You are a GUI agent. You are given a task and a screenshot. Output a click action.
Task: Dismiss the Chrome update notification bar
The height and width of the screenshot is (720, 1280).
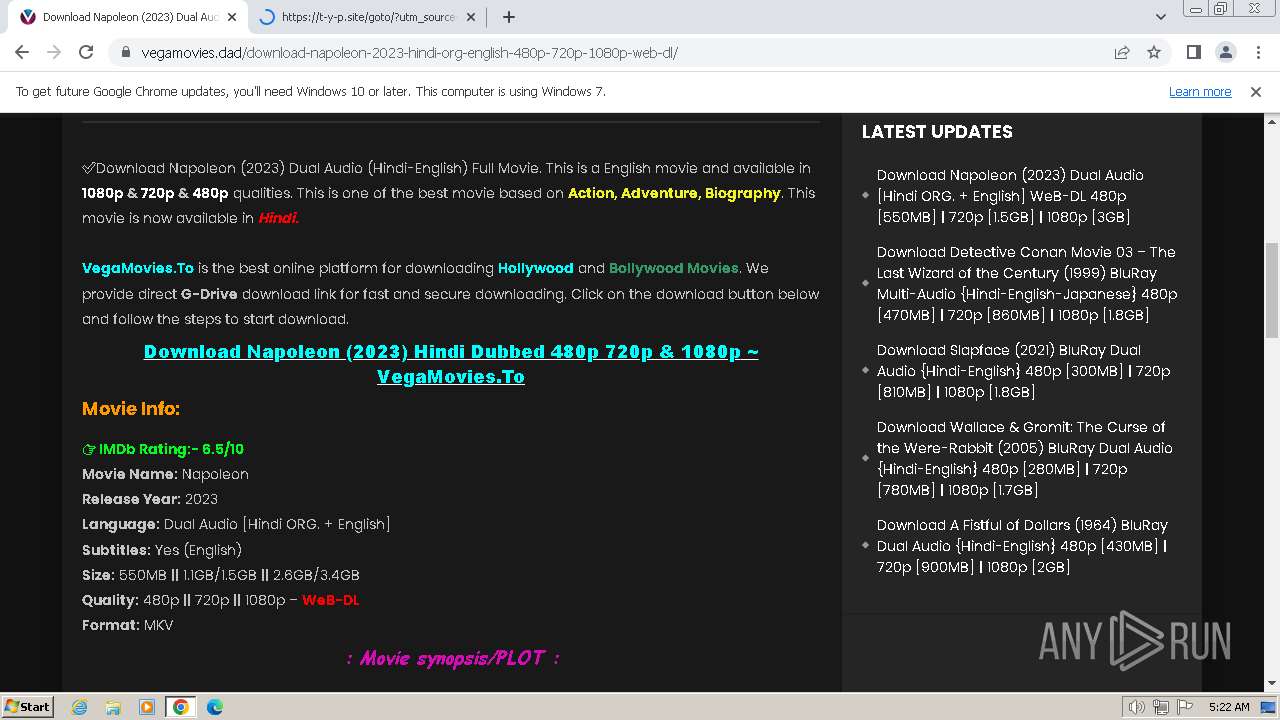click(x=1256, y=91)
